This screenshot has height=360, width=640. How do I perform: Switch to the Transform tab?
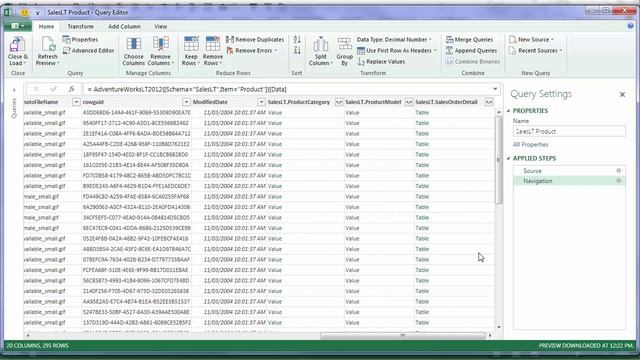click(x=80, y=26)
